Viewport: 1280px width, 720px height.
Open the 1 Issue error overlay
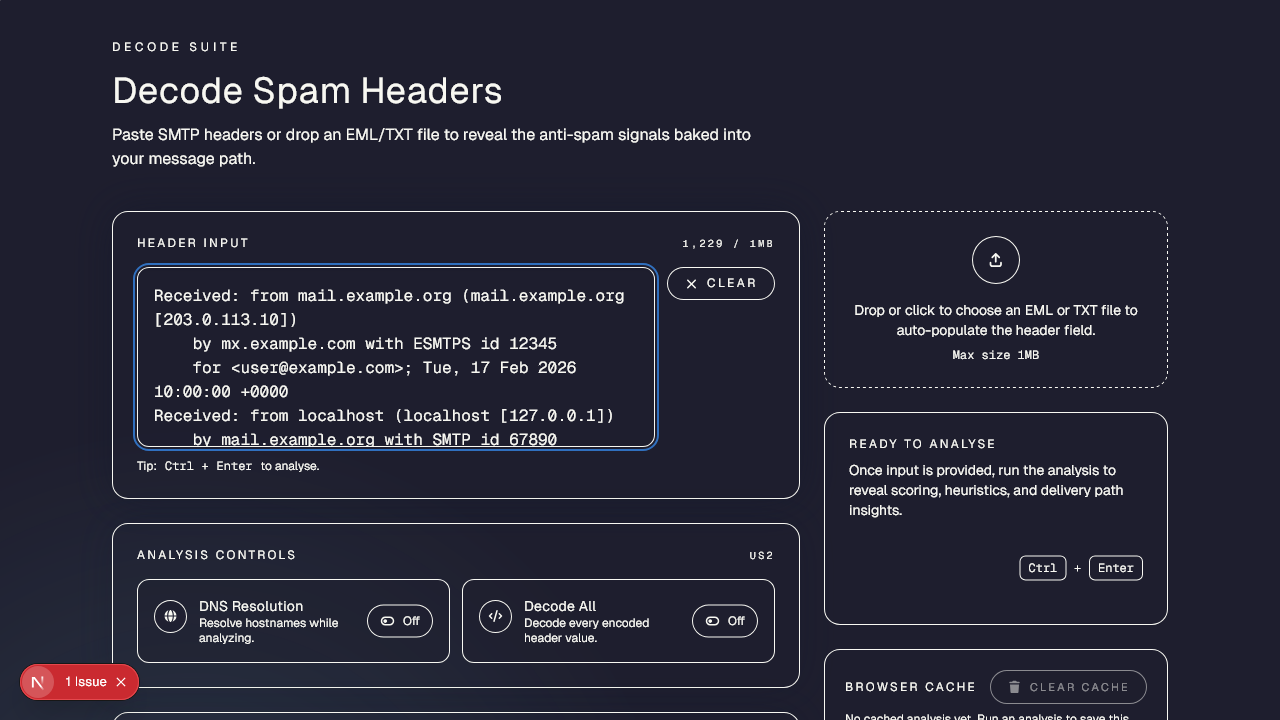86,682
